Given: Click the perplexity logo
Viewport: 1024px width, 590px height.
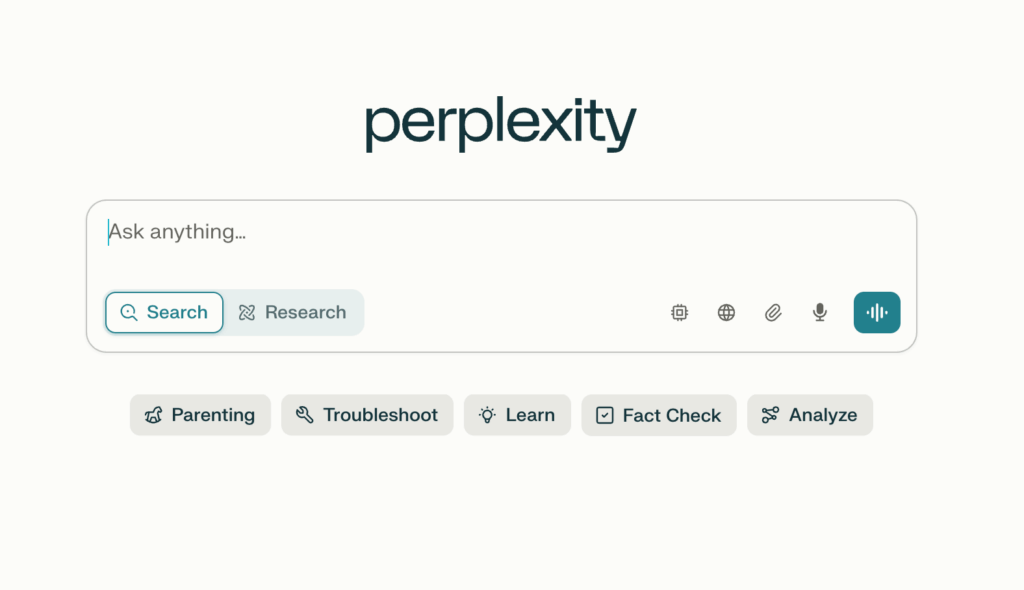Looking at the screenshot, I should 500,124.
